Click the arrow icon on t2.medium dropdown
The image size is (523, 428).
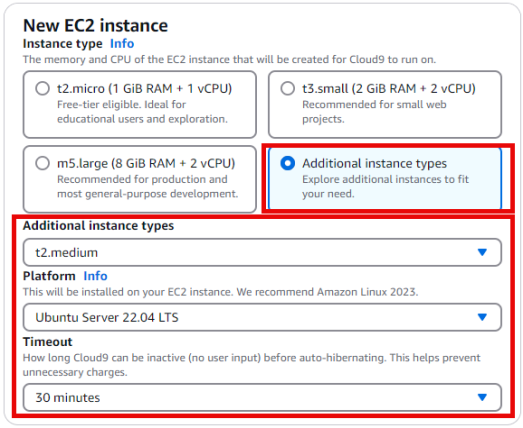(x=482, y=252)
